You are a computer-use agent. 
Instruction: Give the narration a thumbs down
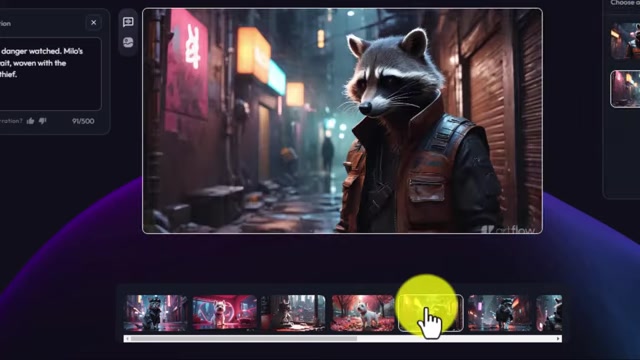tap(42, 121)
